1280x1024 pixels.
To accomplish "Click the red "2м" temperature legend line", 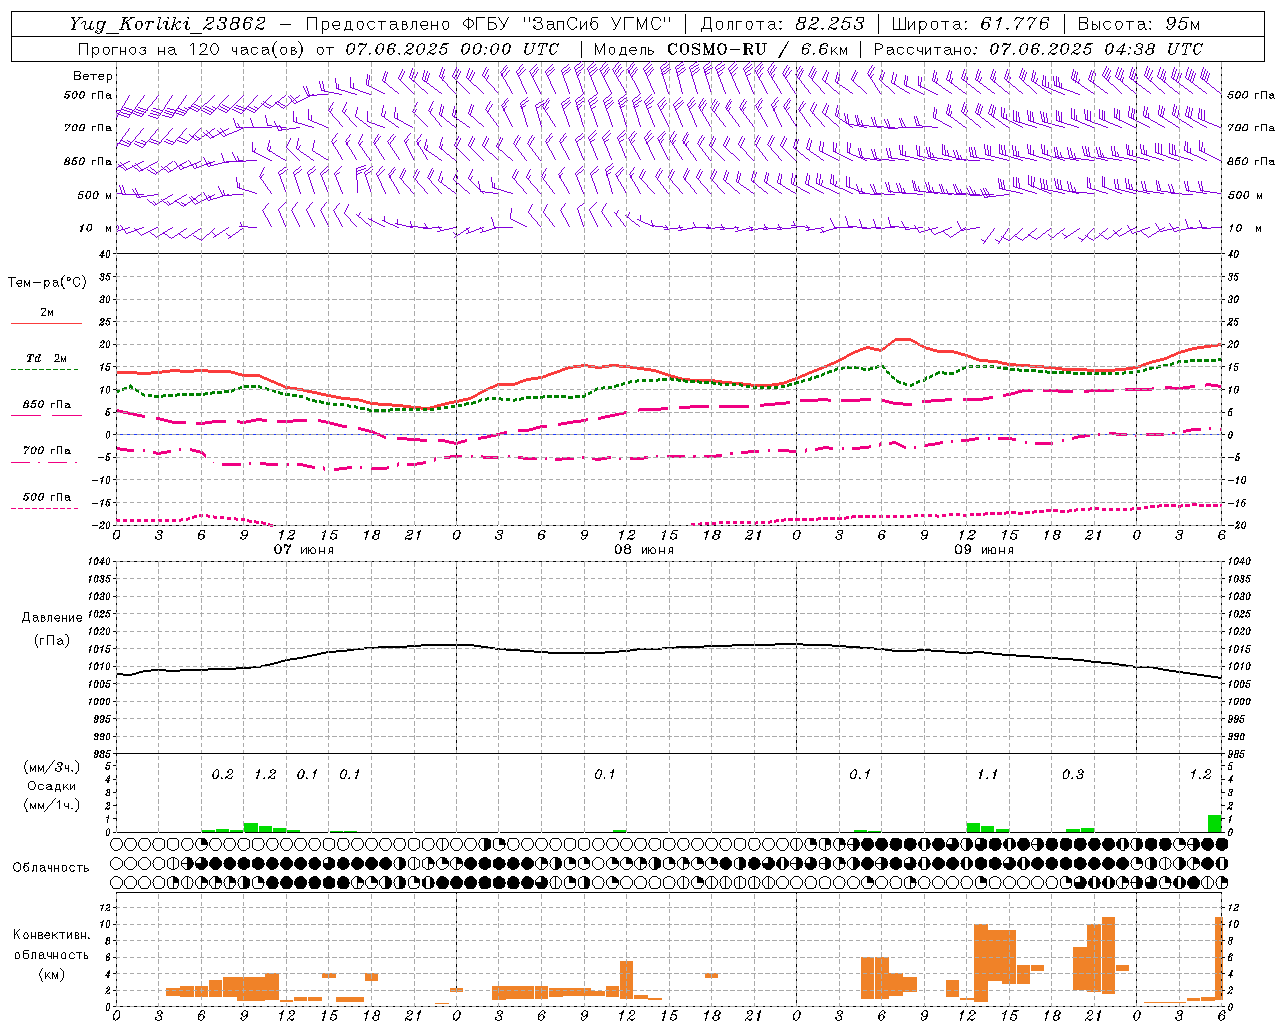I will 46,323.
